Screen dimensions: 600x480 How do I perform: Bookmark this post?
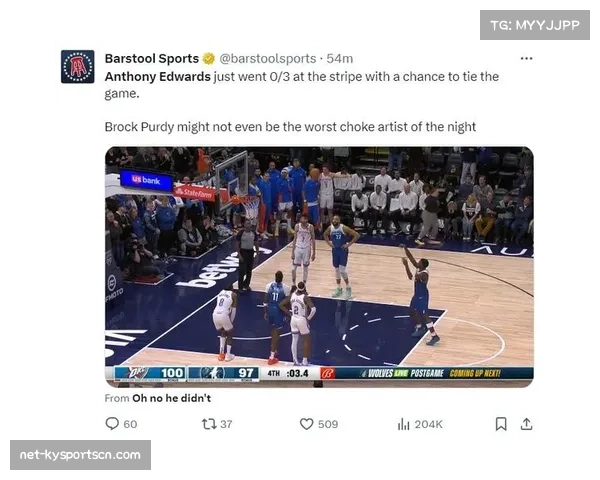501,424
